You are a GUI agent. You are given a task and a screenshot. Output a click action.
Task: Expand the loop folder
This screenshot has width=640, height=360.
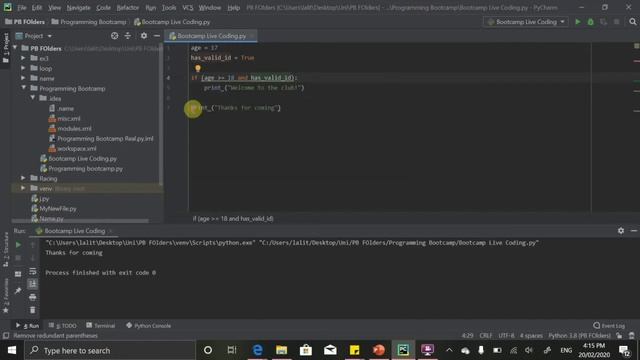pos(23,68)
